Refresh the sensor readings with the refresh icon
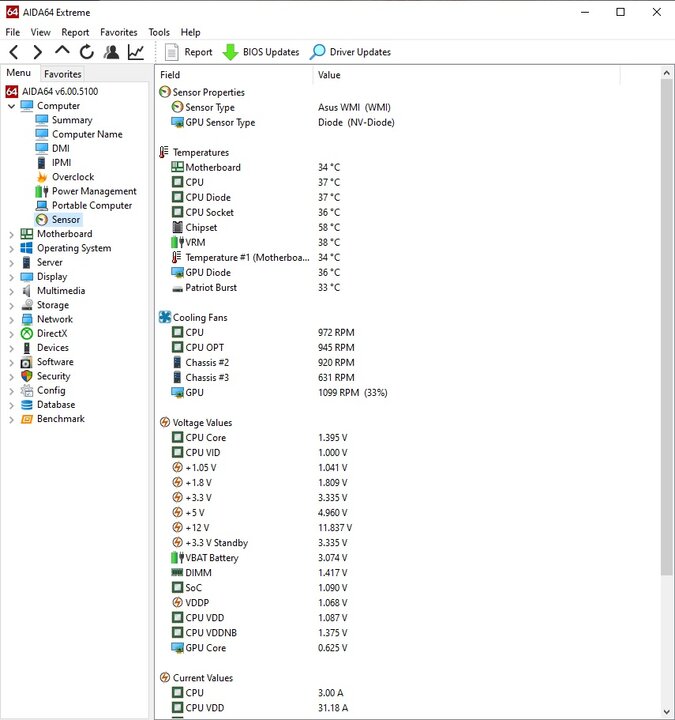 86,52
